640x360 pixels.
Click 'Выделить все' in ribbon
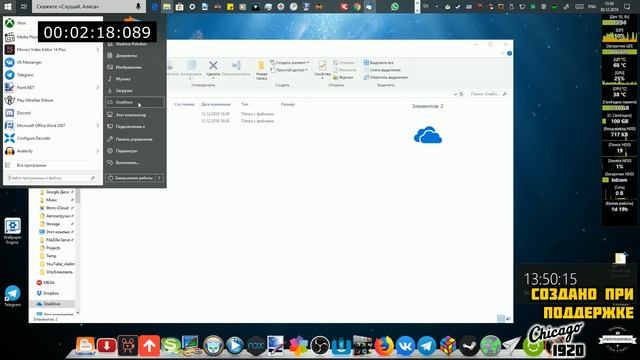(x=378, y=62)
